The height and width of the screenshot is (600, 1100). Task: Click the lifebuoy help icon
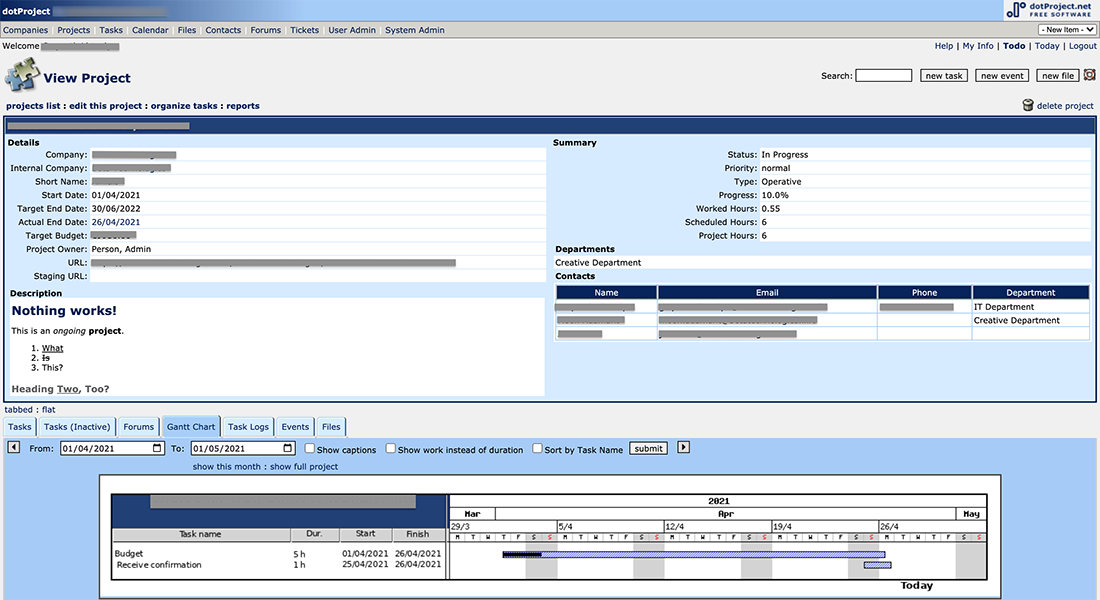click(x=1090, y=75)
